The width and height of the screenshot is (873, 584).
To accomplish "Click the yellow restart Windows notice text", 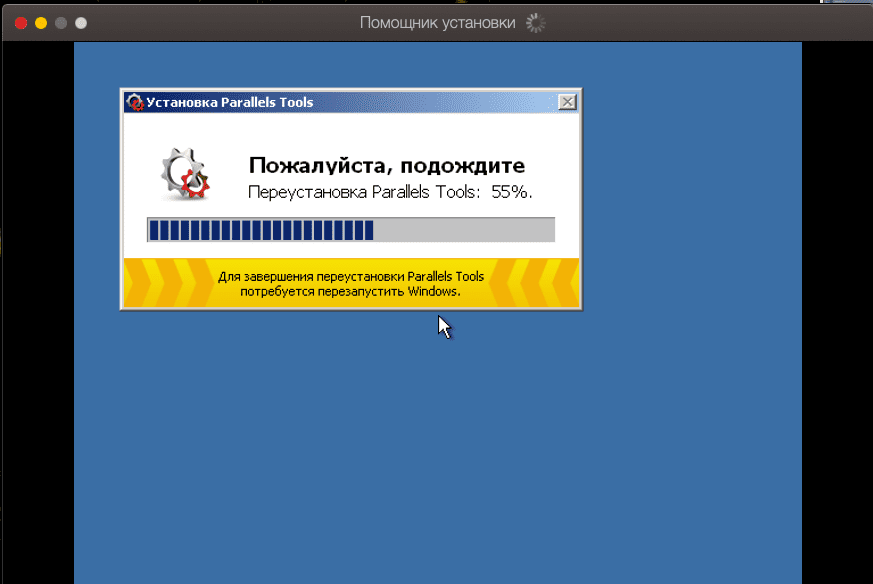I will [351, 284].
